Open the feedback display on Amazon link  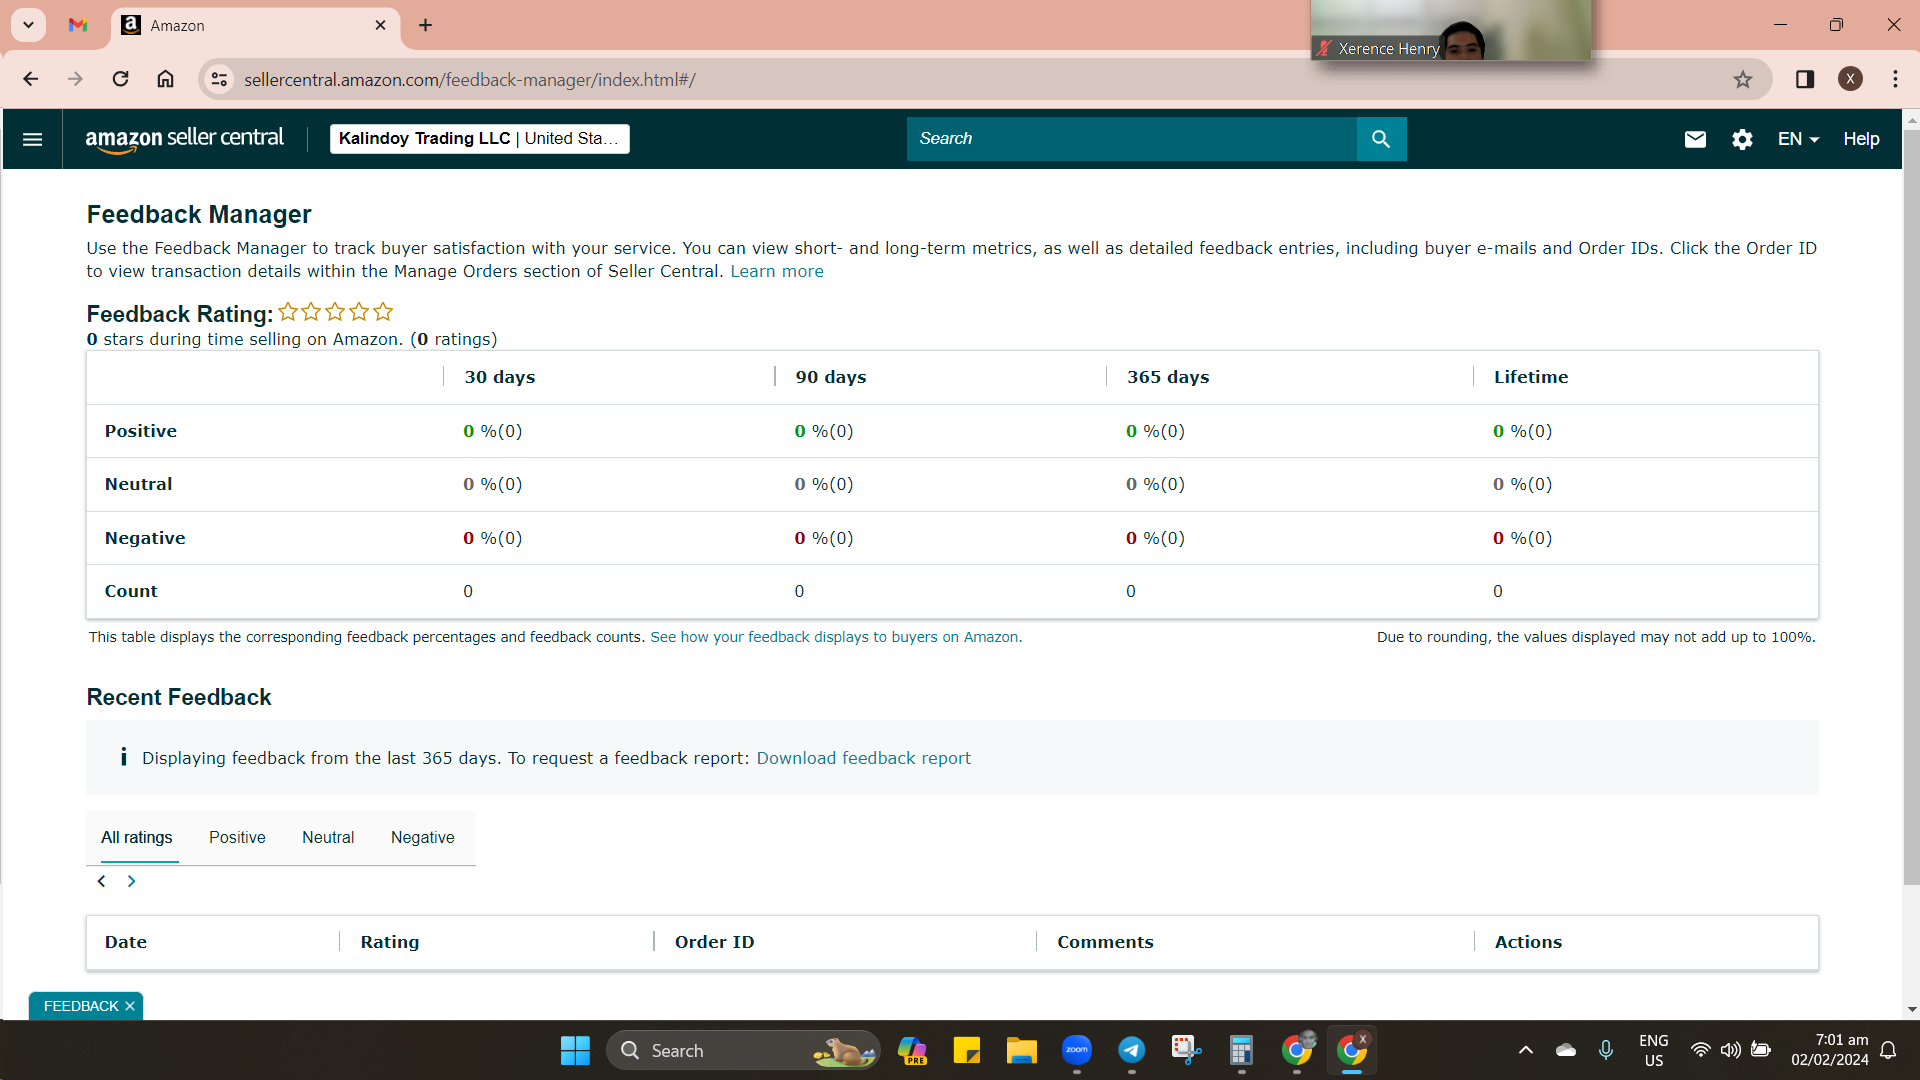pyautogui.click(x=836, y=637)
